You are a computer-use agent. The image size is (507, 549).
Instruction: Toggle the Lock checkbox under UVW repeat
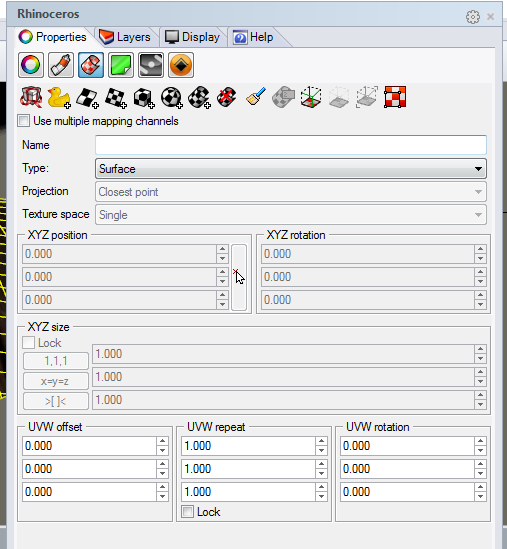[187, 512]
